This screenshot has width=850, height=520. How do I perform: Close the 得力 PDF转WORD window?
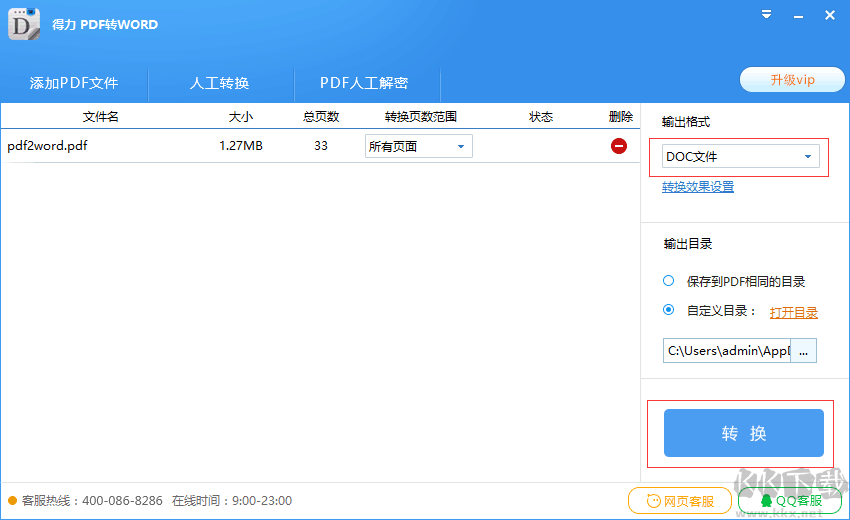pos(829,15)
